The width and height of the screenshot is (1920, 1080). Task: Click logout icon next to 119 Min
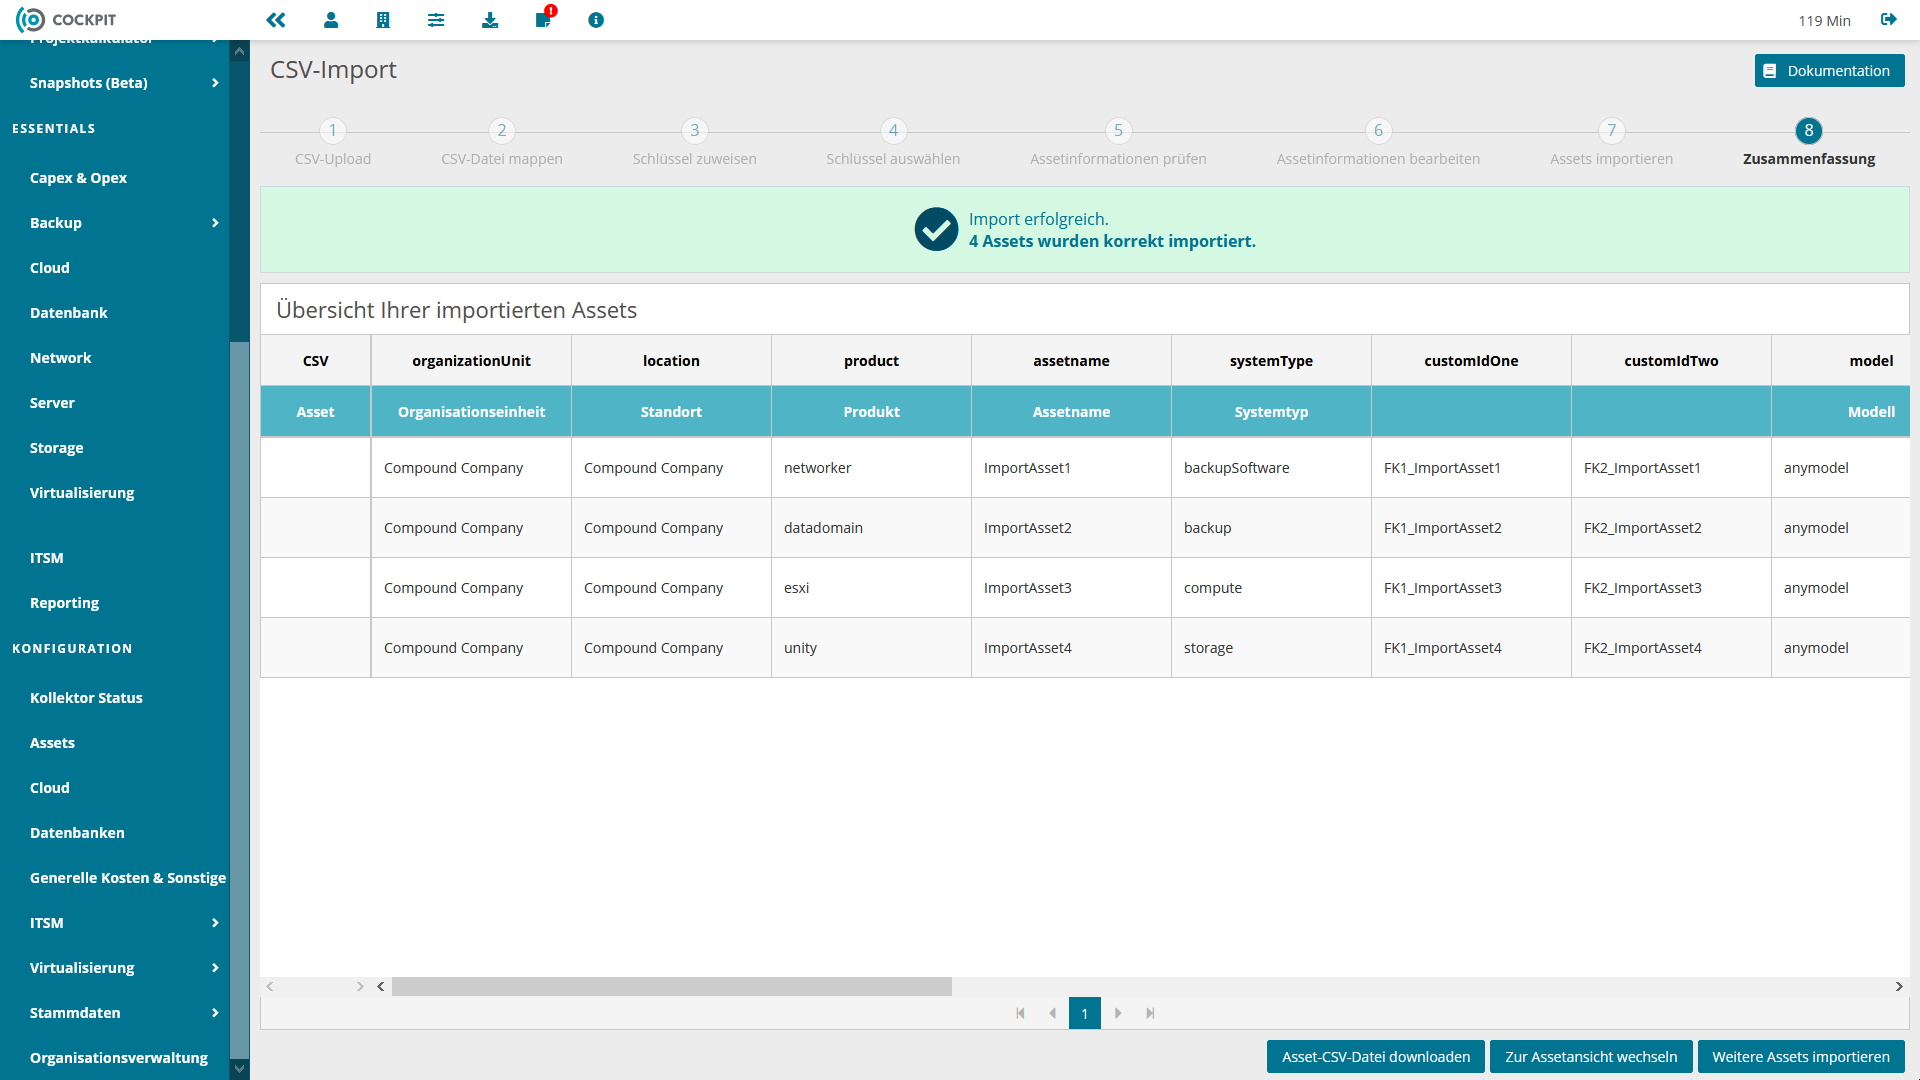tap(1889, 20)
